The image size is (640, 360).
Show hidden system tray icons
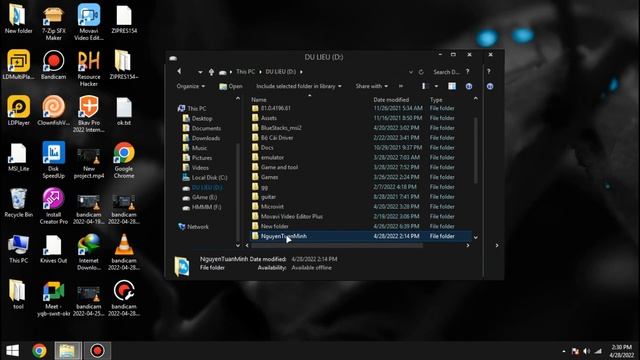point(564,351)
